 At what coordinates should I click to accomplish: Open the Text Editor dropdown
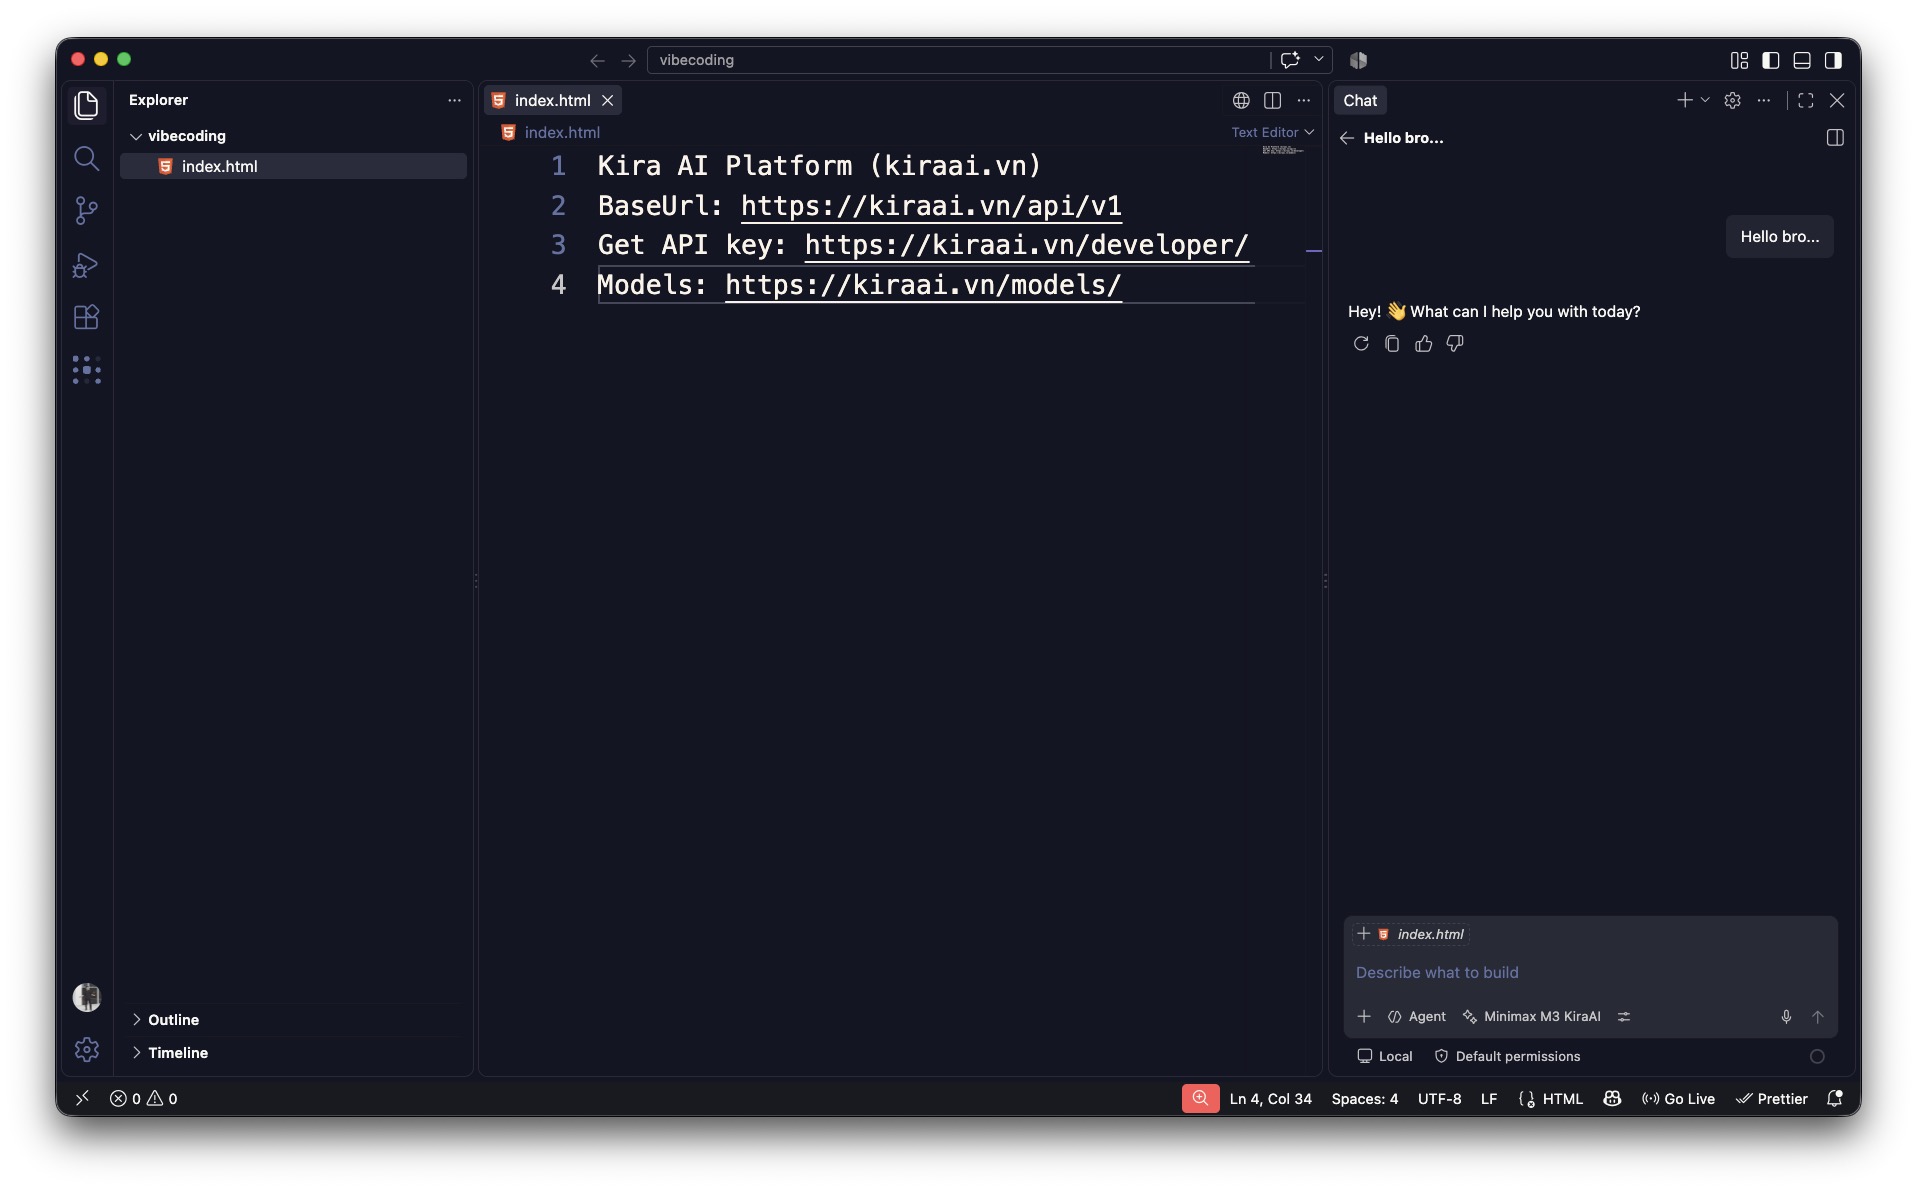tap(1272, 132)
